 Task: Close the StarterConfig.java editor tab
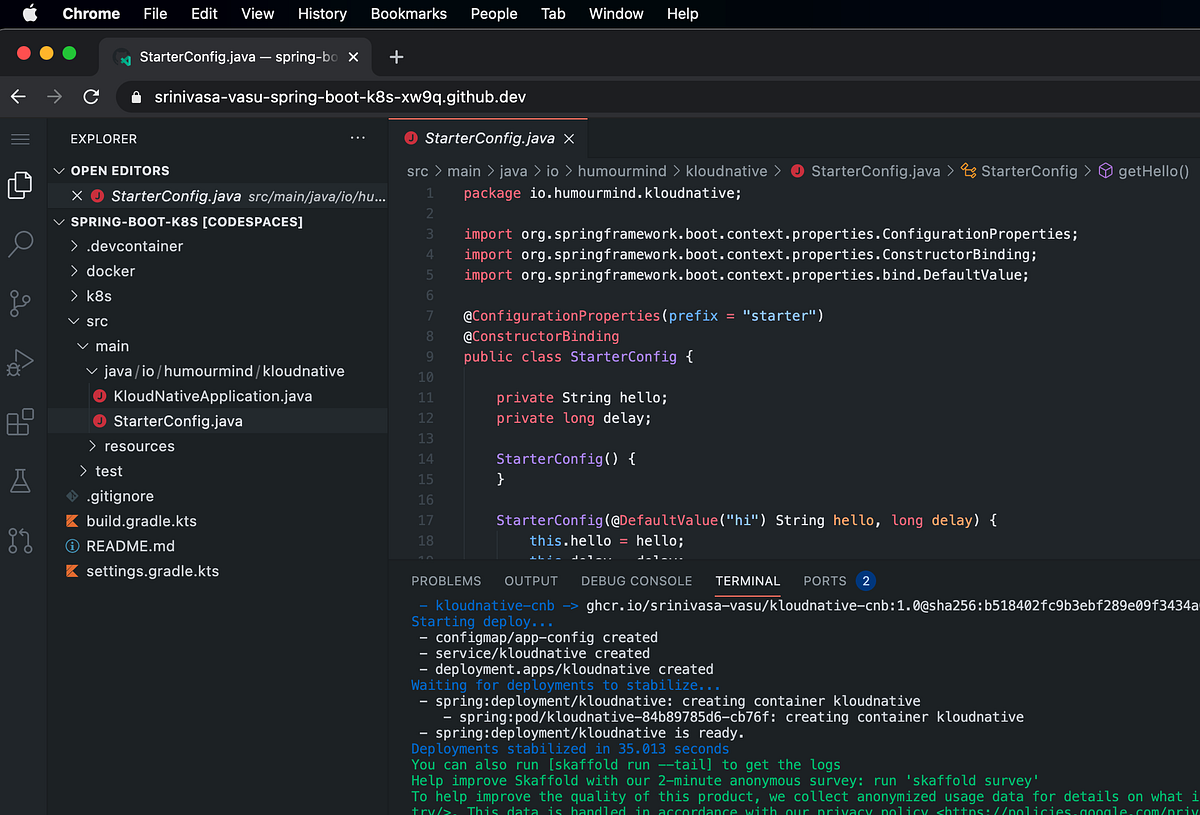point(568,138)
